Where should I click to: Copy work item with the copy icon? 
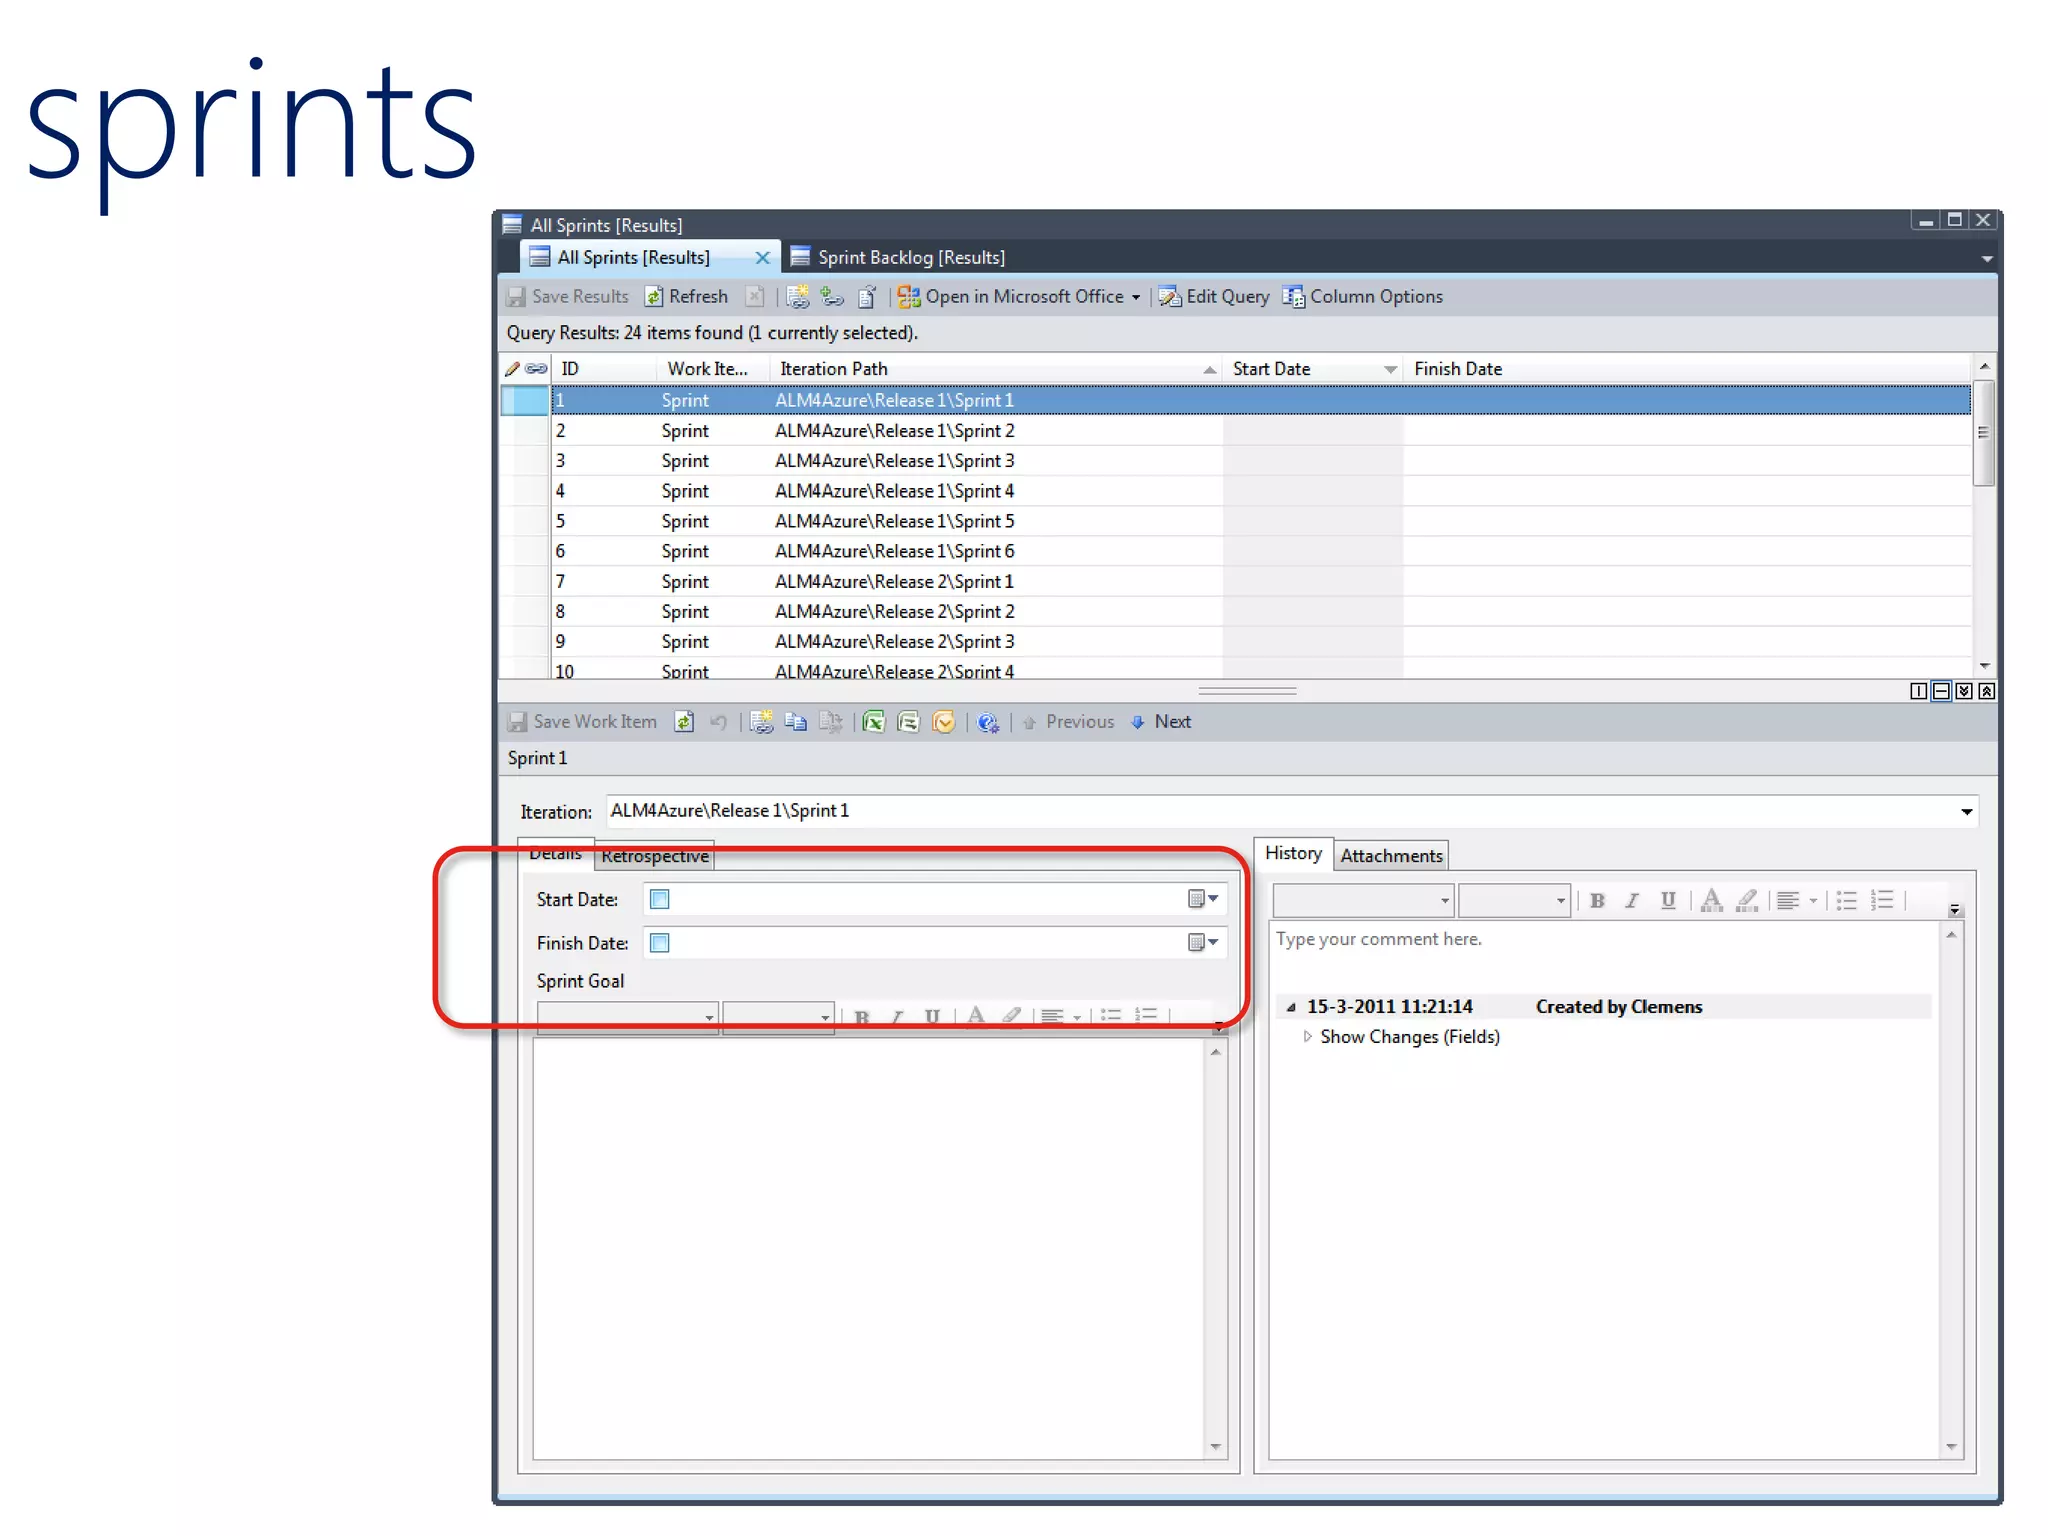(x=796, y=722)
